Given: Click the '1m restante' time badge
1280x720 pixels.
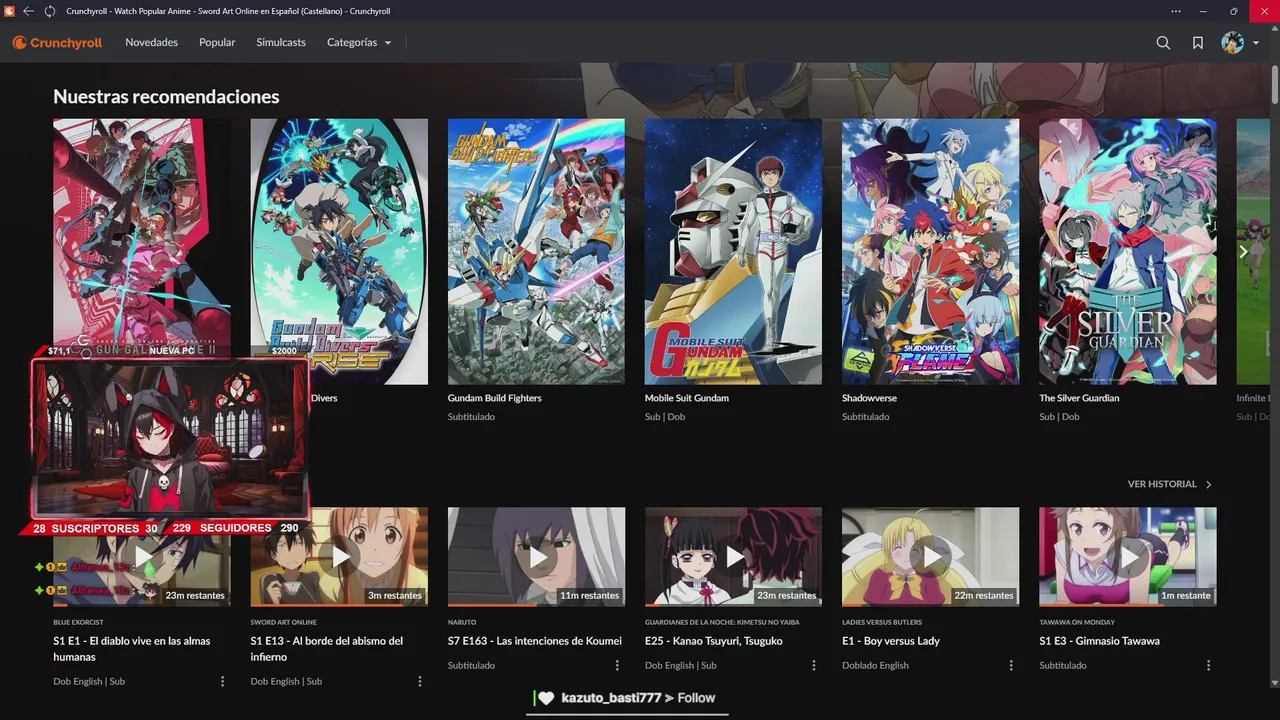Looking at the screenshot, I should [x=1186, y=595].
